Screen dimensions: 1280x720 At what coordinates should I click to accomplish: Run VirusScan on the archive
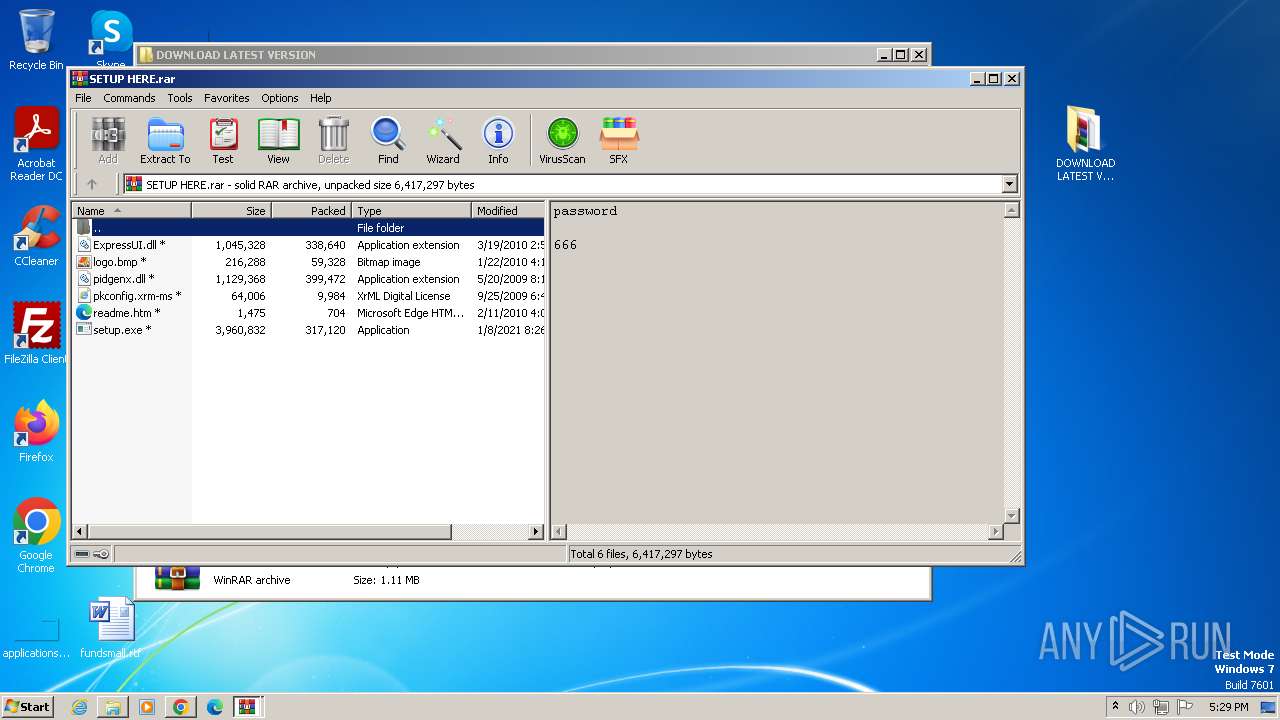[x=562, y=140]
